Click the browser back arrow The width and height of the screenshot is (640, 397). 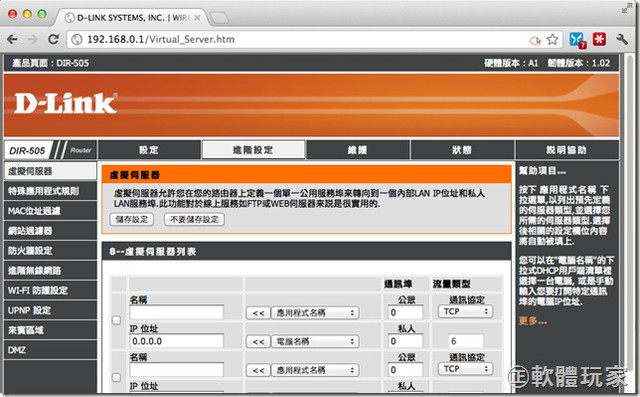13,40
